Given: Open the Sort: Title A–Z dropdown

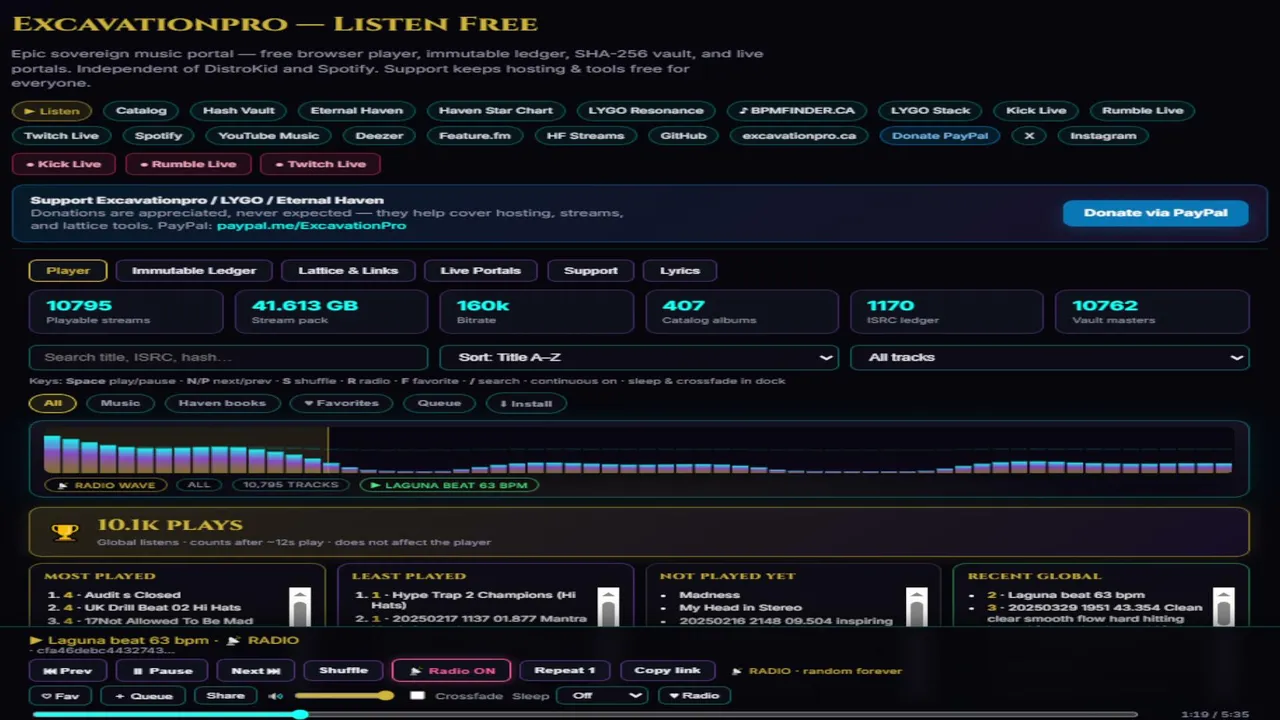Looking at the screenshot, I should coord(639,357).
